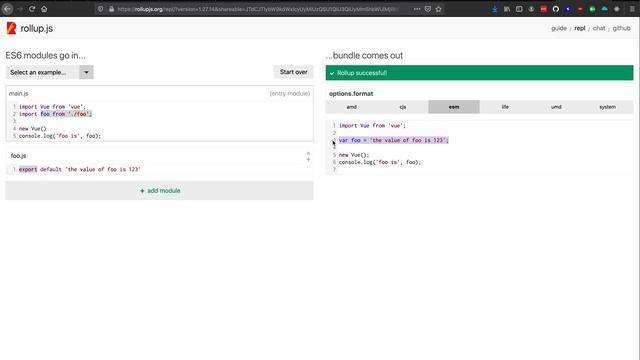Click the rollup.js title text

click(x=37, y=29)
